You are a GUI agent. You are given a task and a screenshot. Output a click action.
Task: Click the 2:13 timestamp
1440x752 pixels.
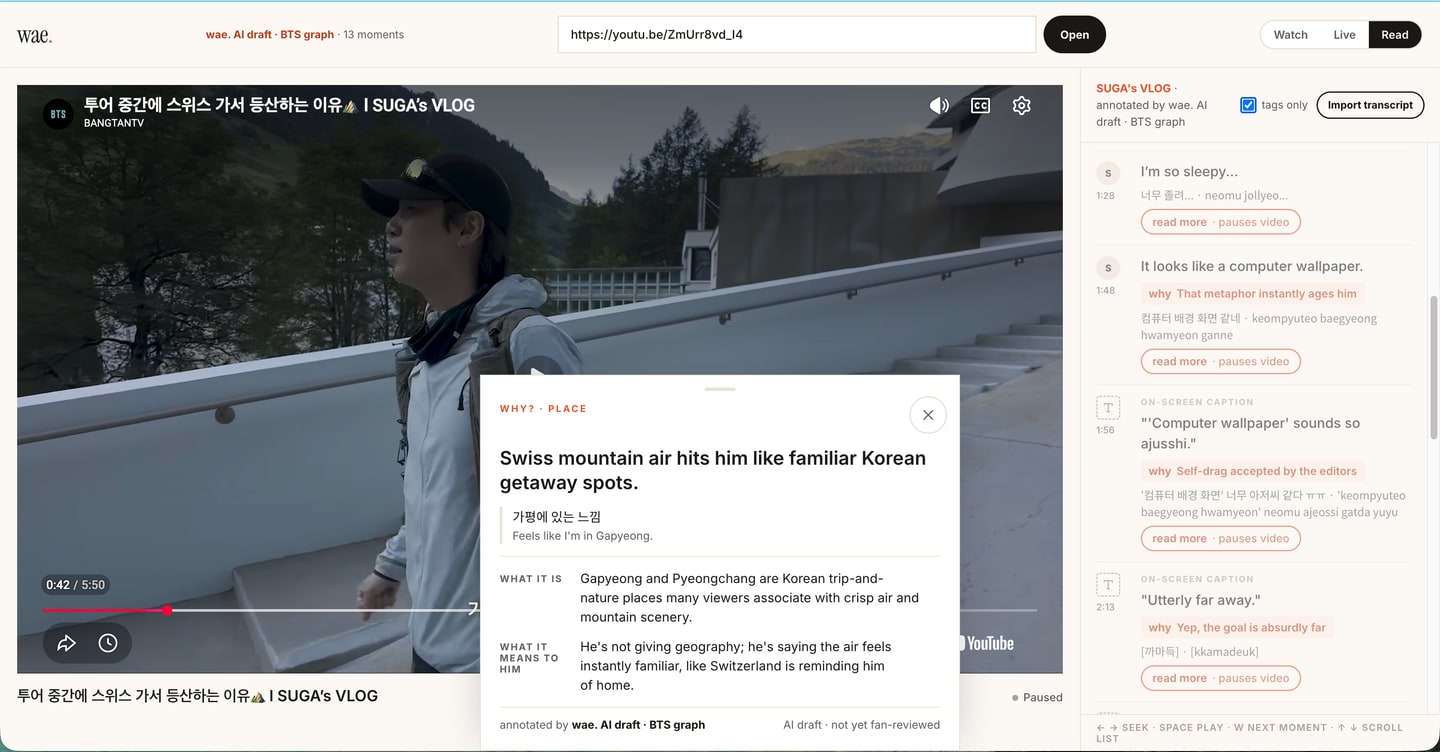pos(1105,607)
